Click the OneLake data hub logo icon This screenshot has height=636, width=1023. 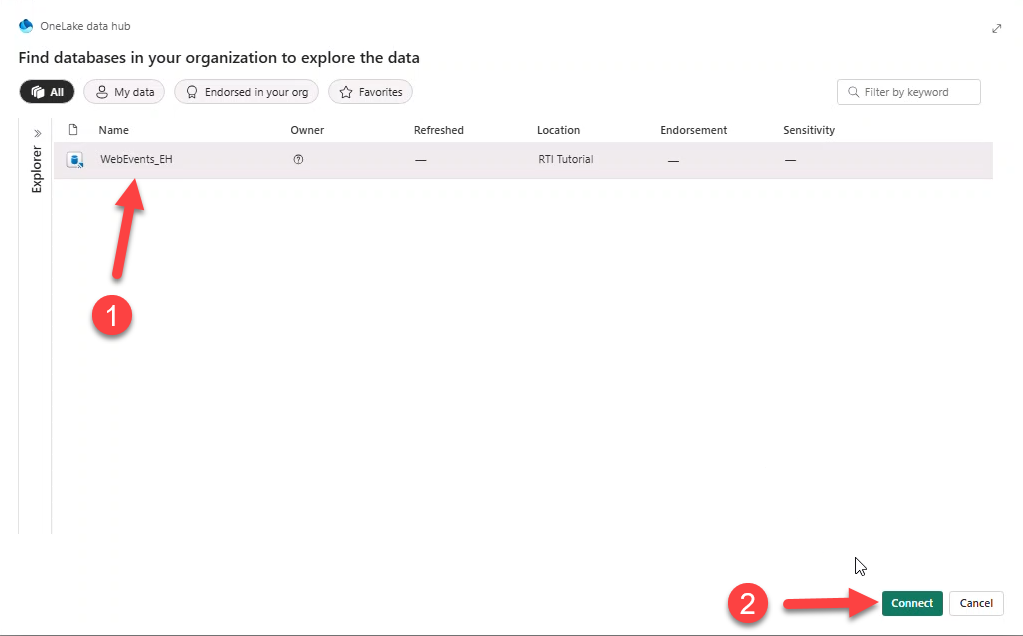tap(26, 26)
